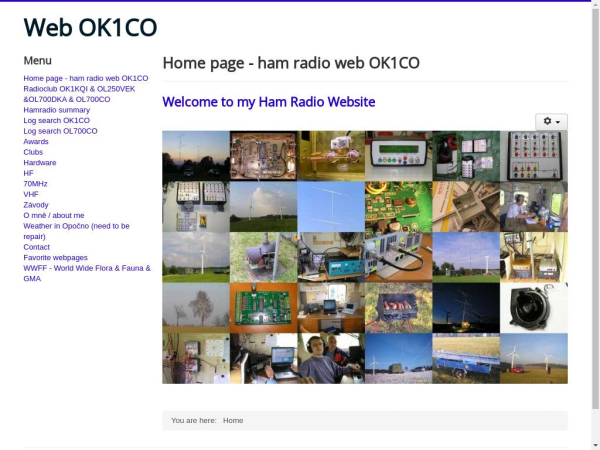
Task: Open the two wind turbines with red car thumbnail
Action: coord(534,359)
